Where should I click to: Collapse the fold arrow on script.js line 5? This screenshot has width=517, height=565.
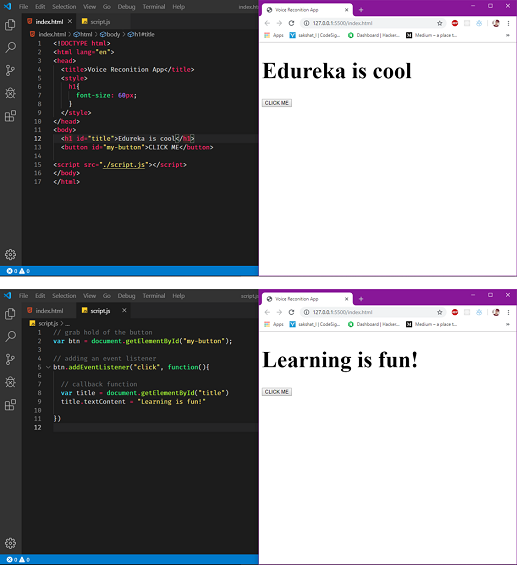coord(48,367)
